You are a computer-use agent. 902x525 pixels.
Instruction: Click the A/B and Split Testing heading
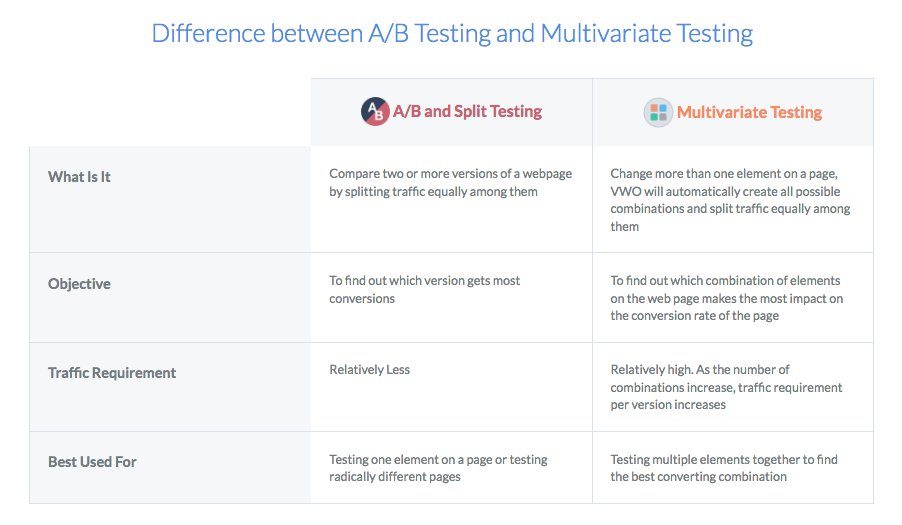pos(467,112)
